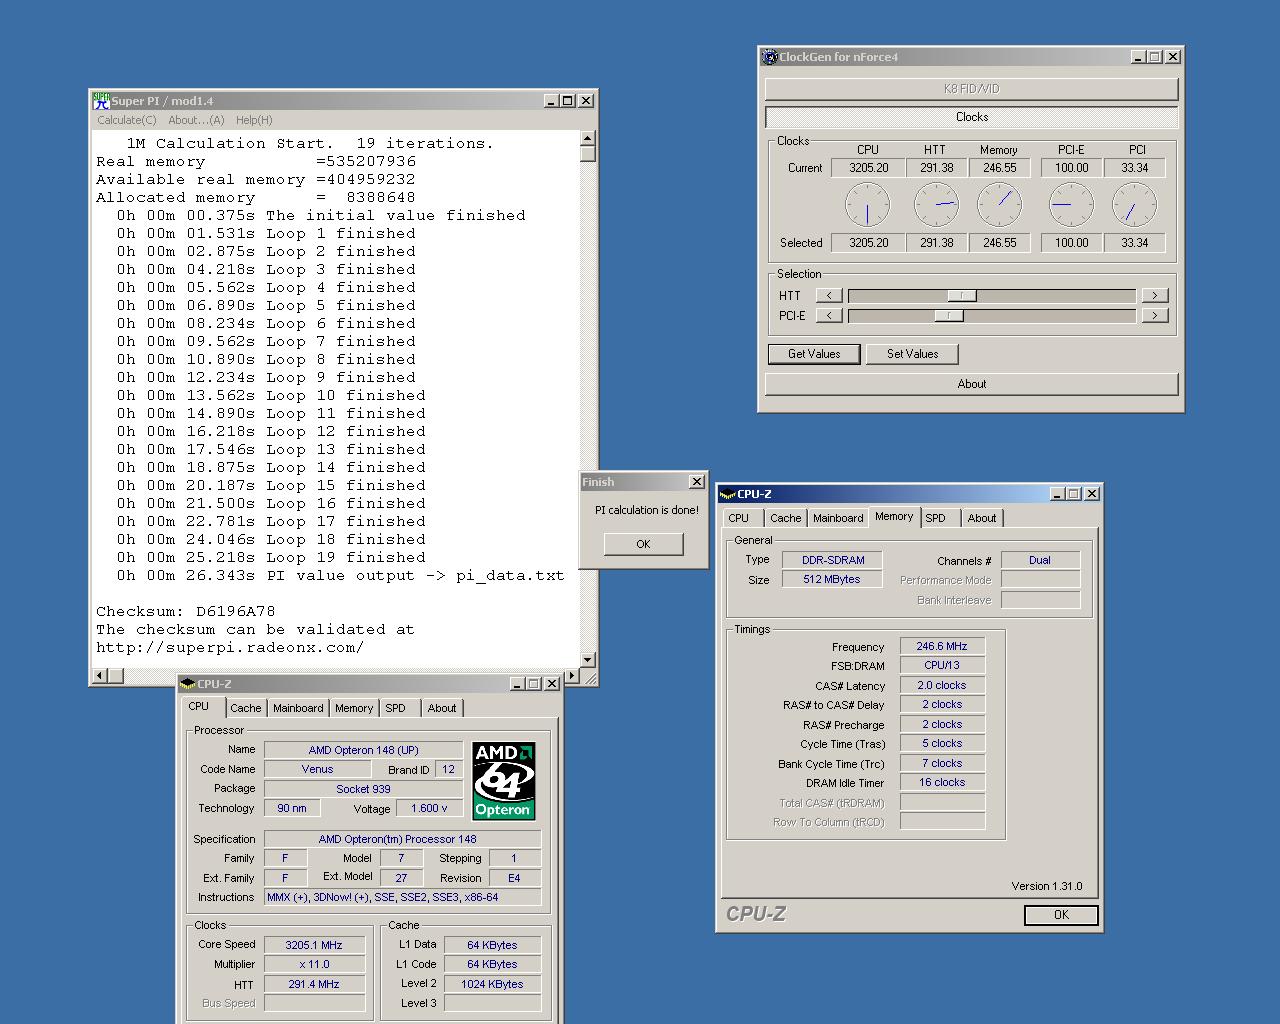
Task: Decrease PCI-E using the slider's left arrow
Action: click(829, 315)
